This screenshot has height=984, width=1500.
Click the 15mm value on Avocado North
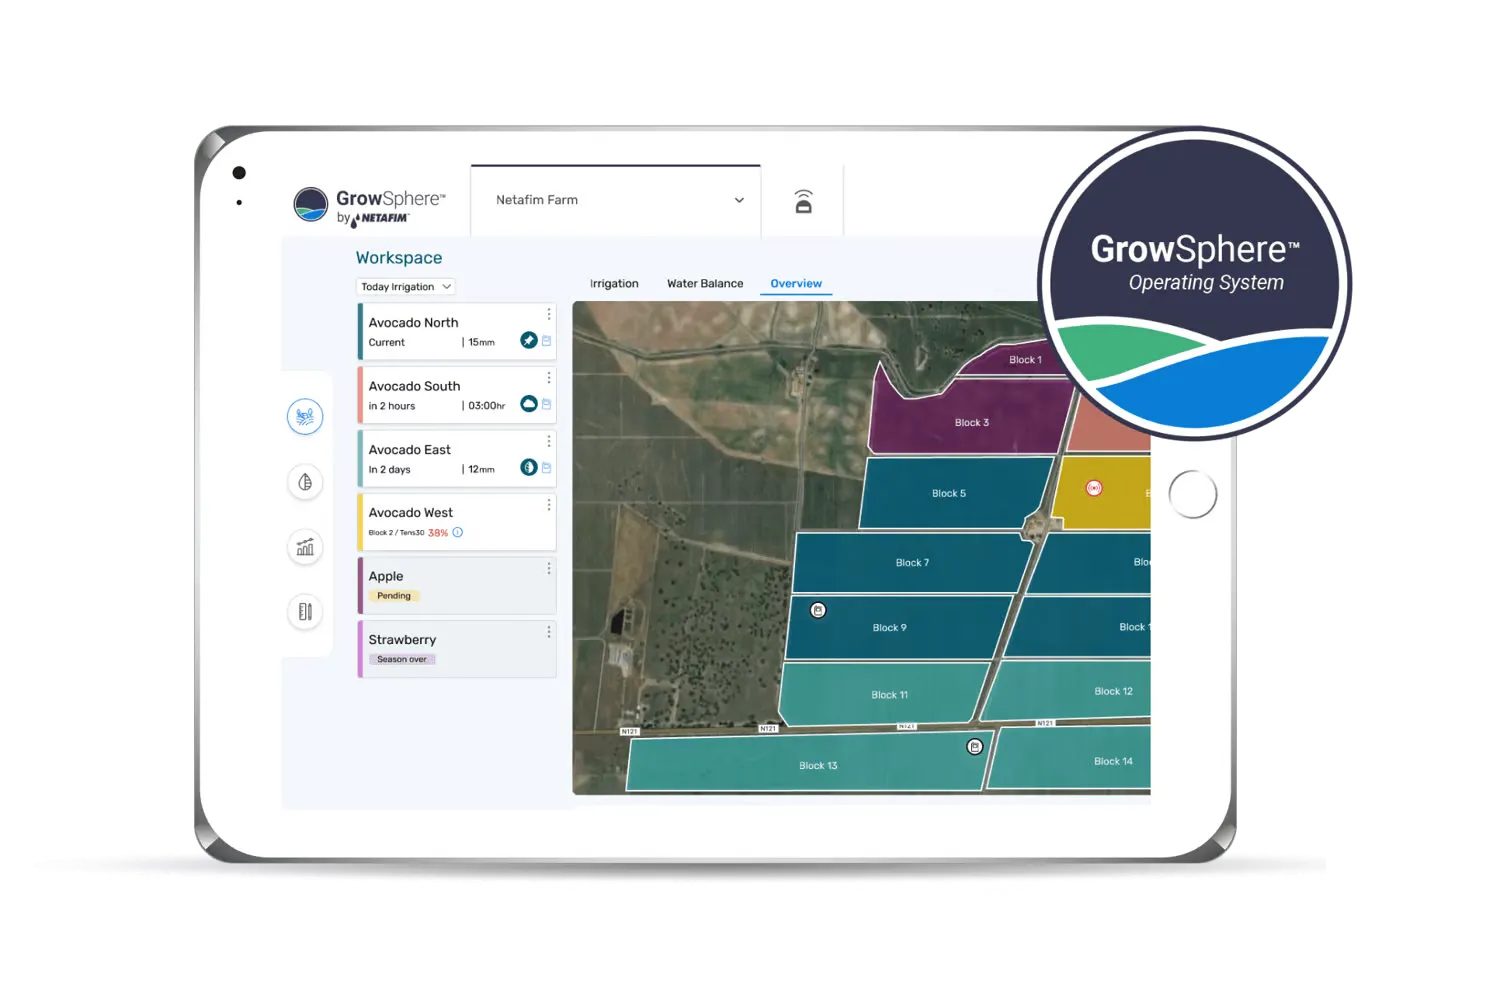tap(481, 343)
